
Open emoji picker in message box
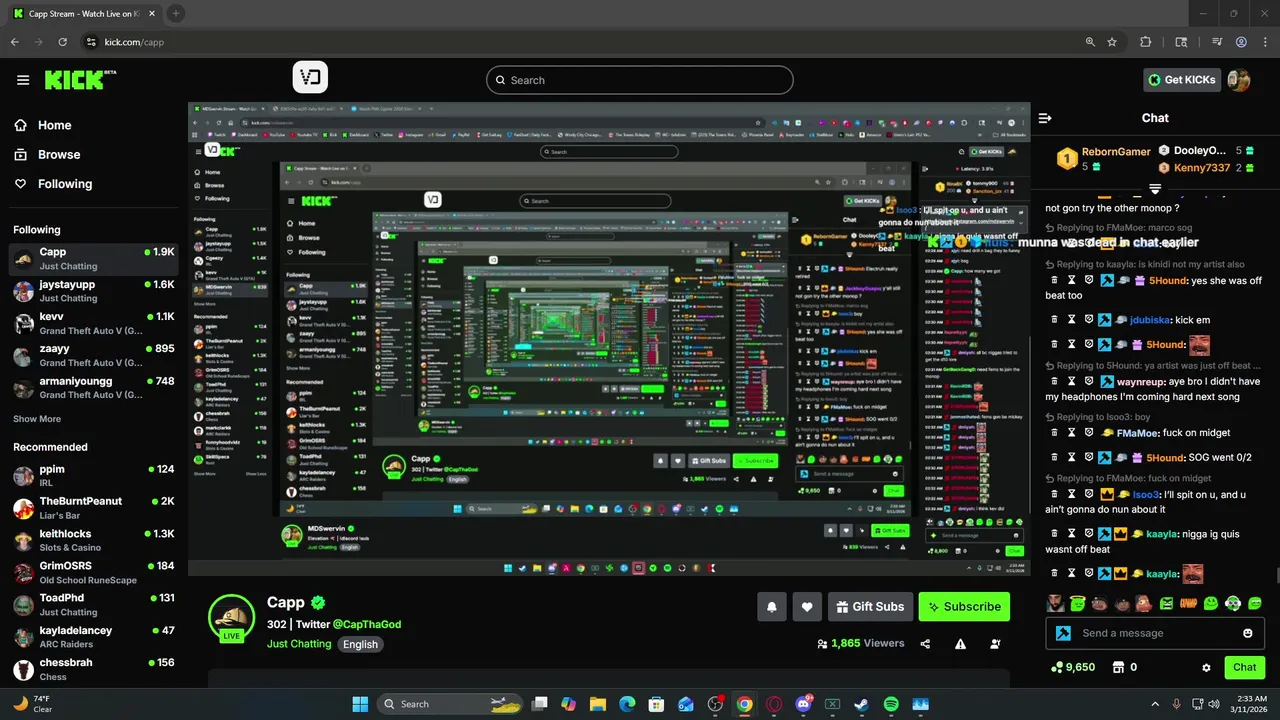(1248, 633)
